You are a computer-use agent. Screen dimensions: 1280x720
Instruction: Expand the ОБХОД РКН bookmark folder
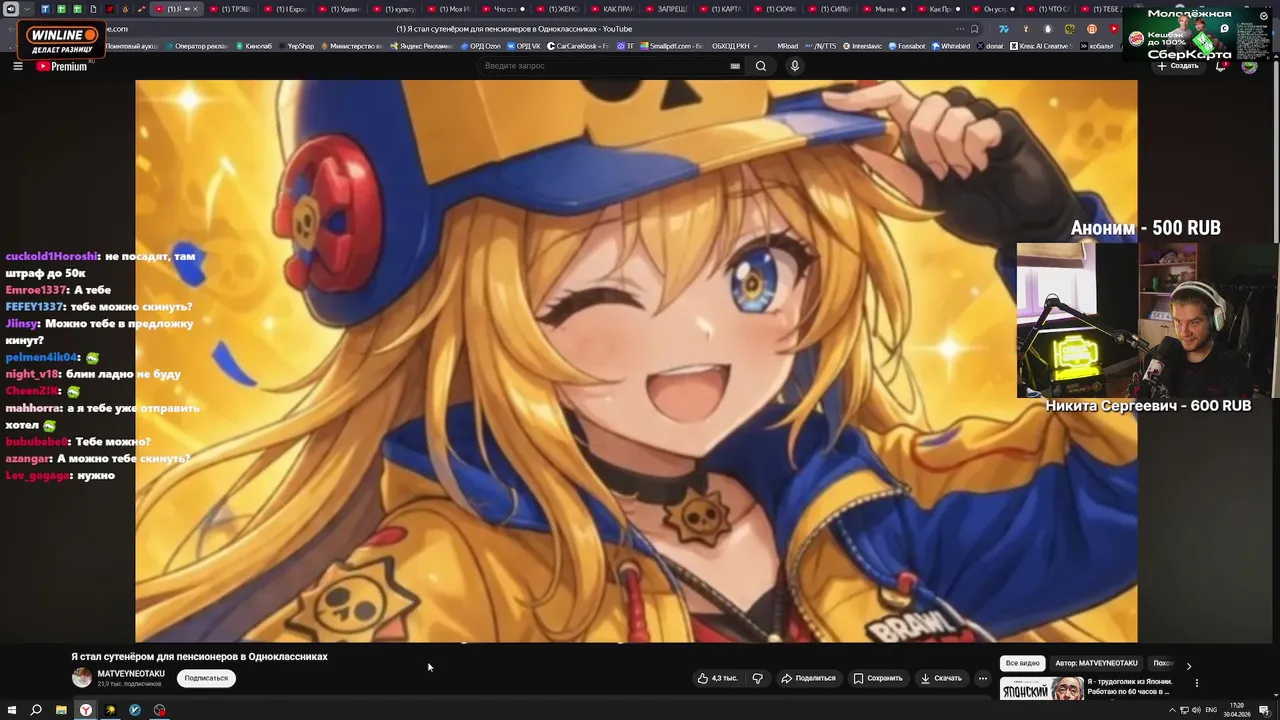pos(734,46)
